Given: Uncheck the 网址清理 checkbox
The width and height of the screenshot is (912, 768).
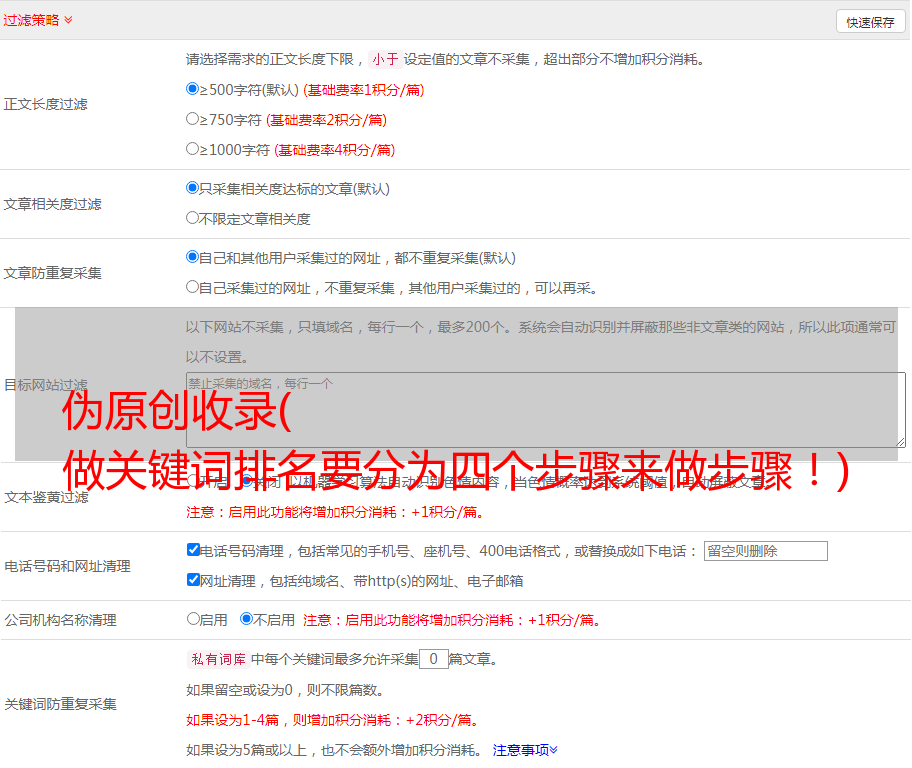Looking at the screenshot, I should point(194,580).
